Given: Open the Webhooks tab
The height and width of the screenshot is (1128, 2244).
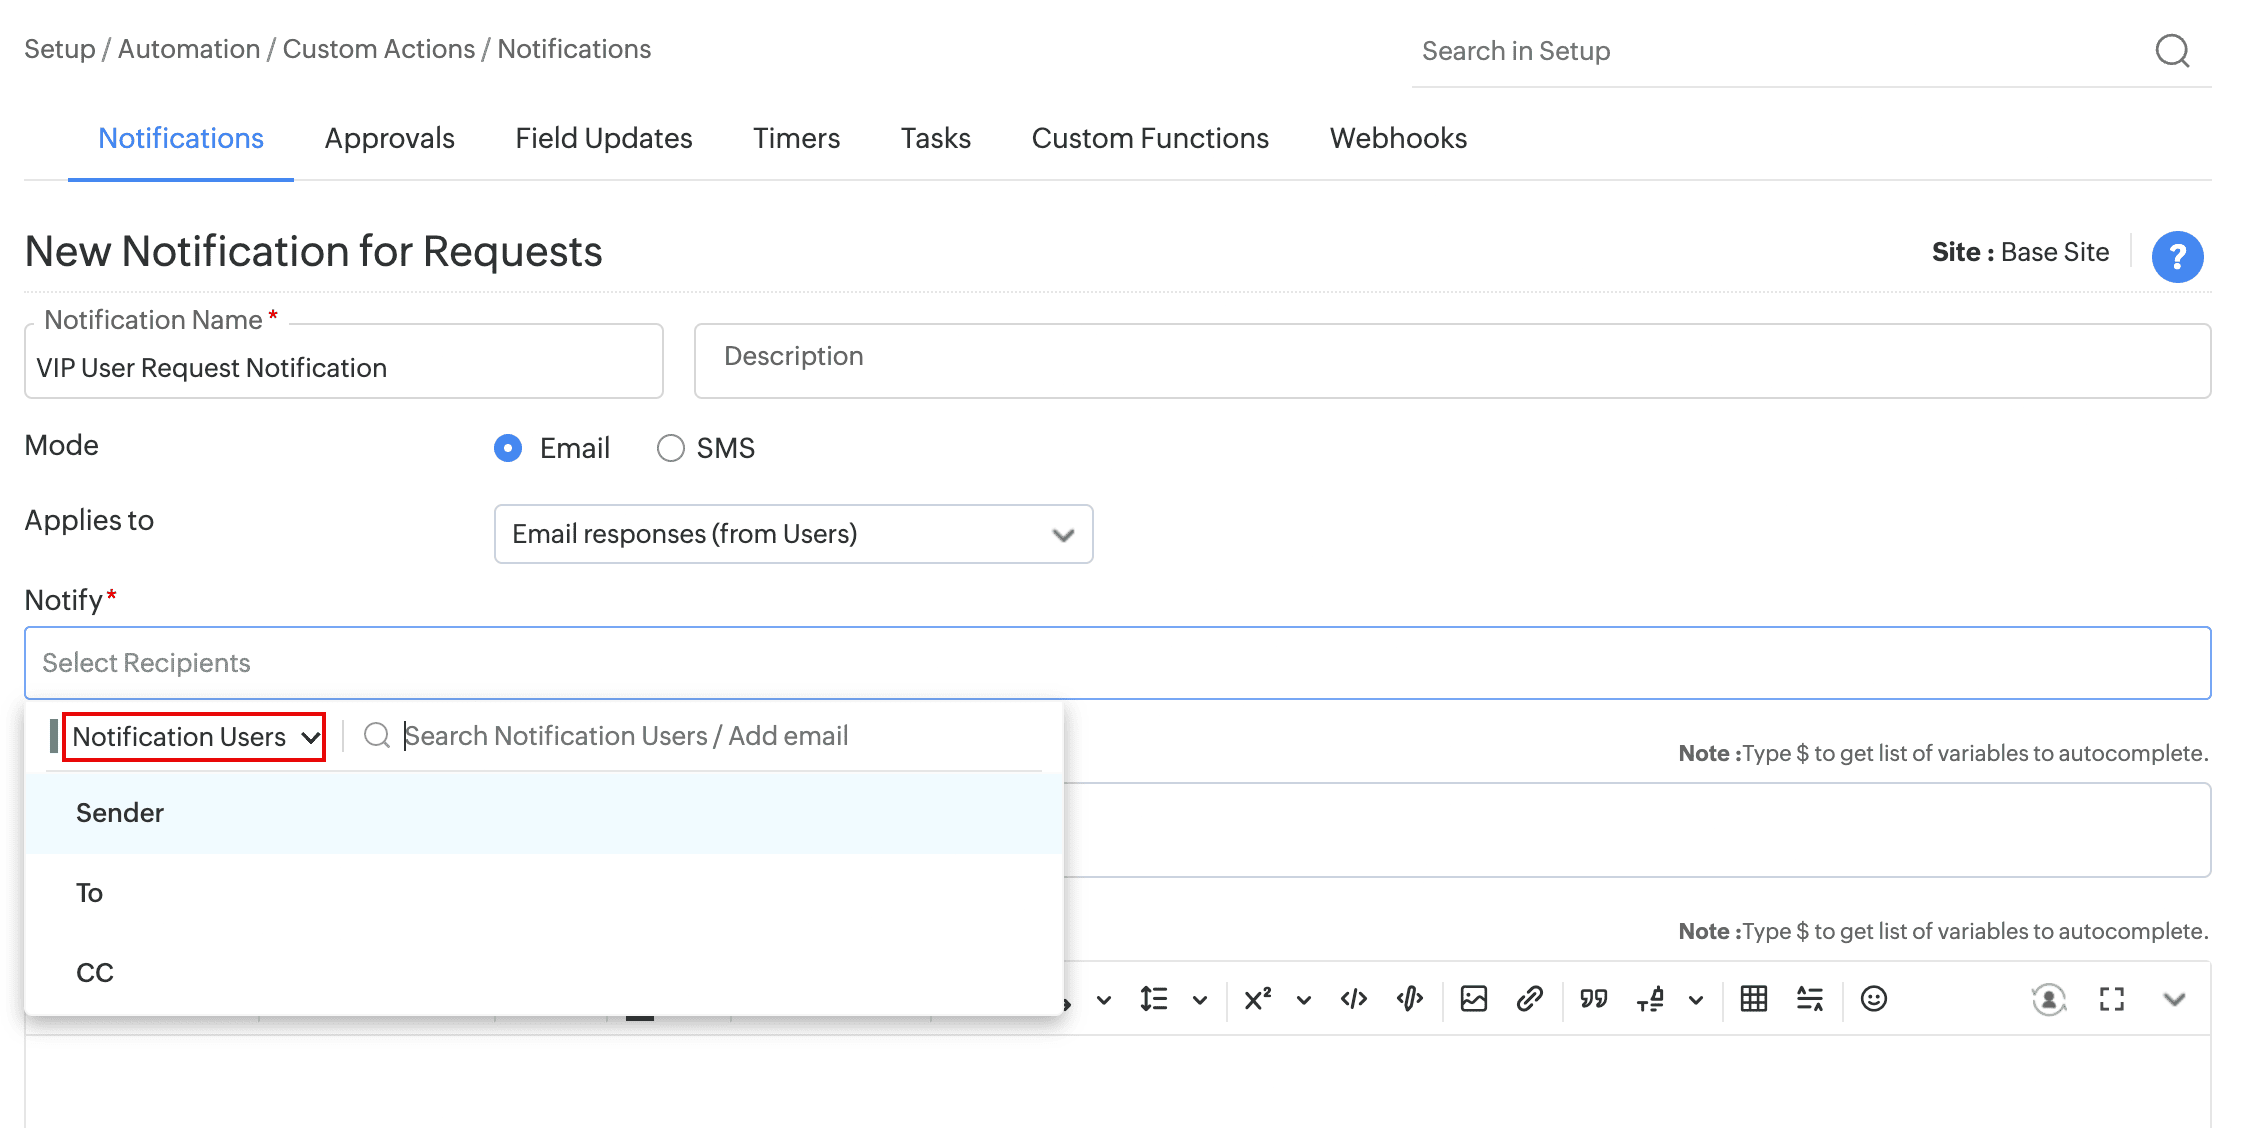Looking at the screenshot, I should (x=1397, y=138).
